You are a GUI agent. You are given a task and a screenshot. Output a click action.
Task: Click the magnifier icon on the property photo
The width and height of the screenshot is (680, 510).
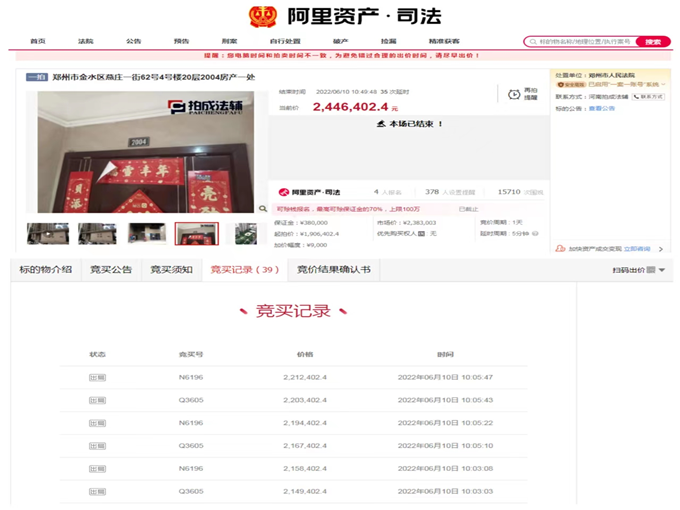coord(263,209)
